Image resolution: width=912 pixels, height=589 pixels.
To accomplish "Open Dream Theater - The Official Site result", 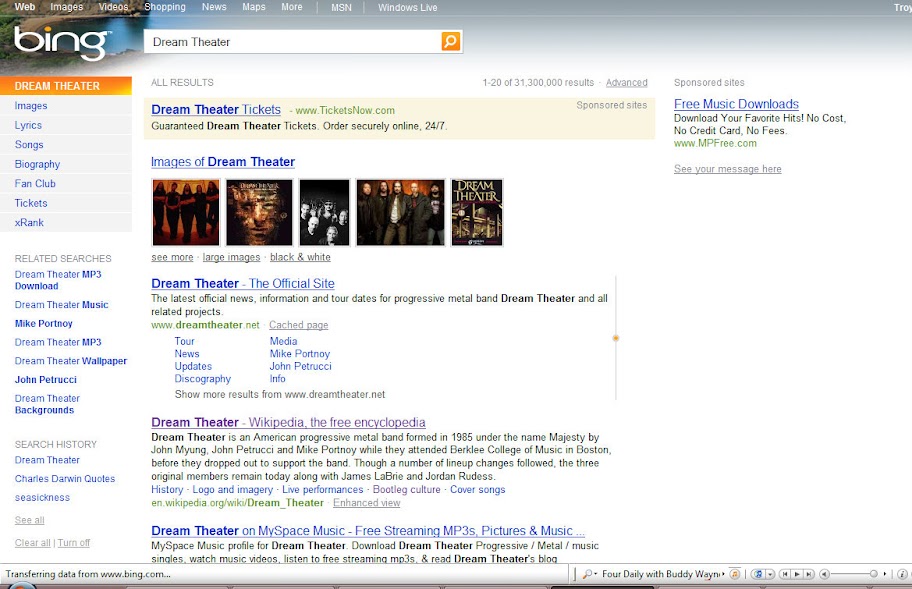I will (x=243, y=283).
